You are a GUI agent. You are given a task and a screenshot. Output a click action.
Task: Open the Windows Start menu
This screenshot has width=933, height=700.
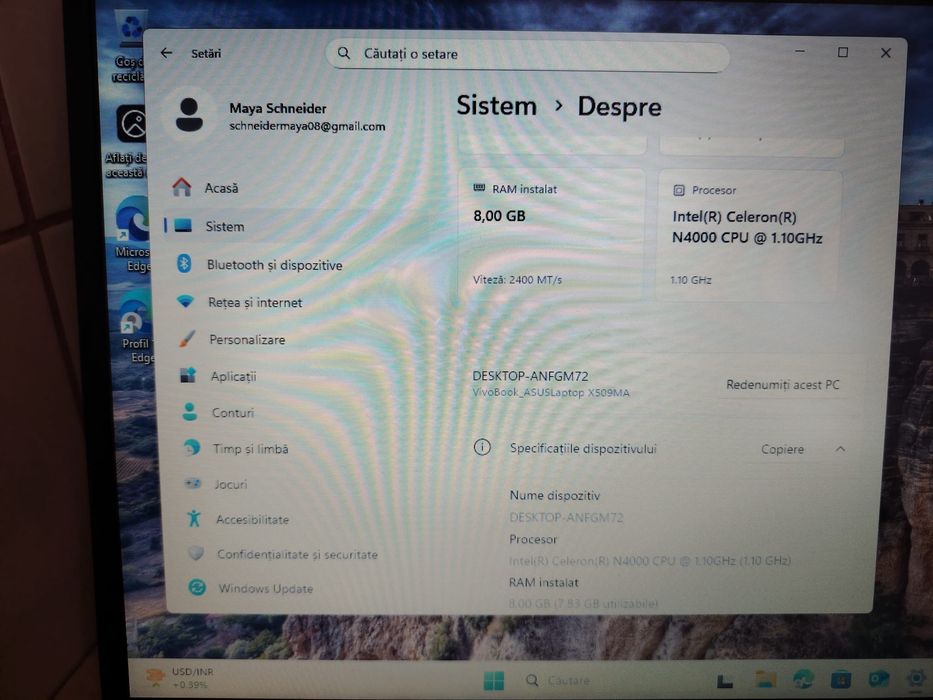tap(493, 680)
